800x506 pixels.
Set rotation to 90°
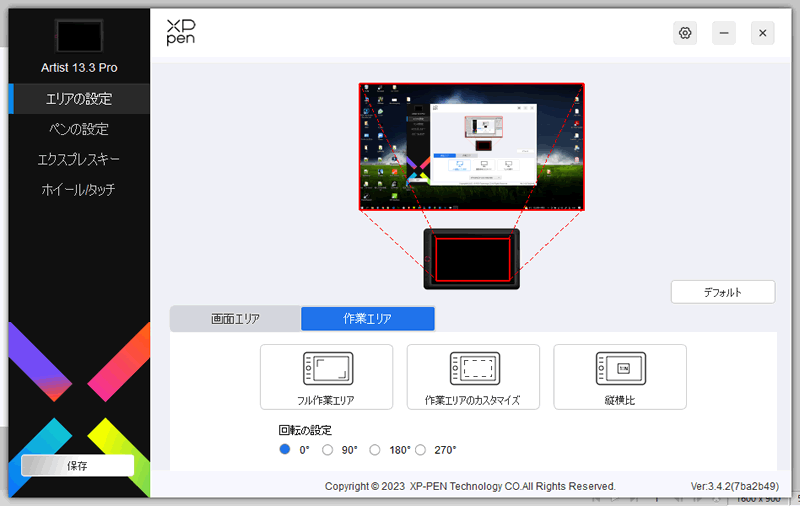tap(328, 450)
